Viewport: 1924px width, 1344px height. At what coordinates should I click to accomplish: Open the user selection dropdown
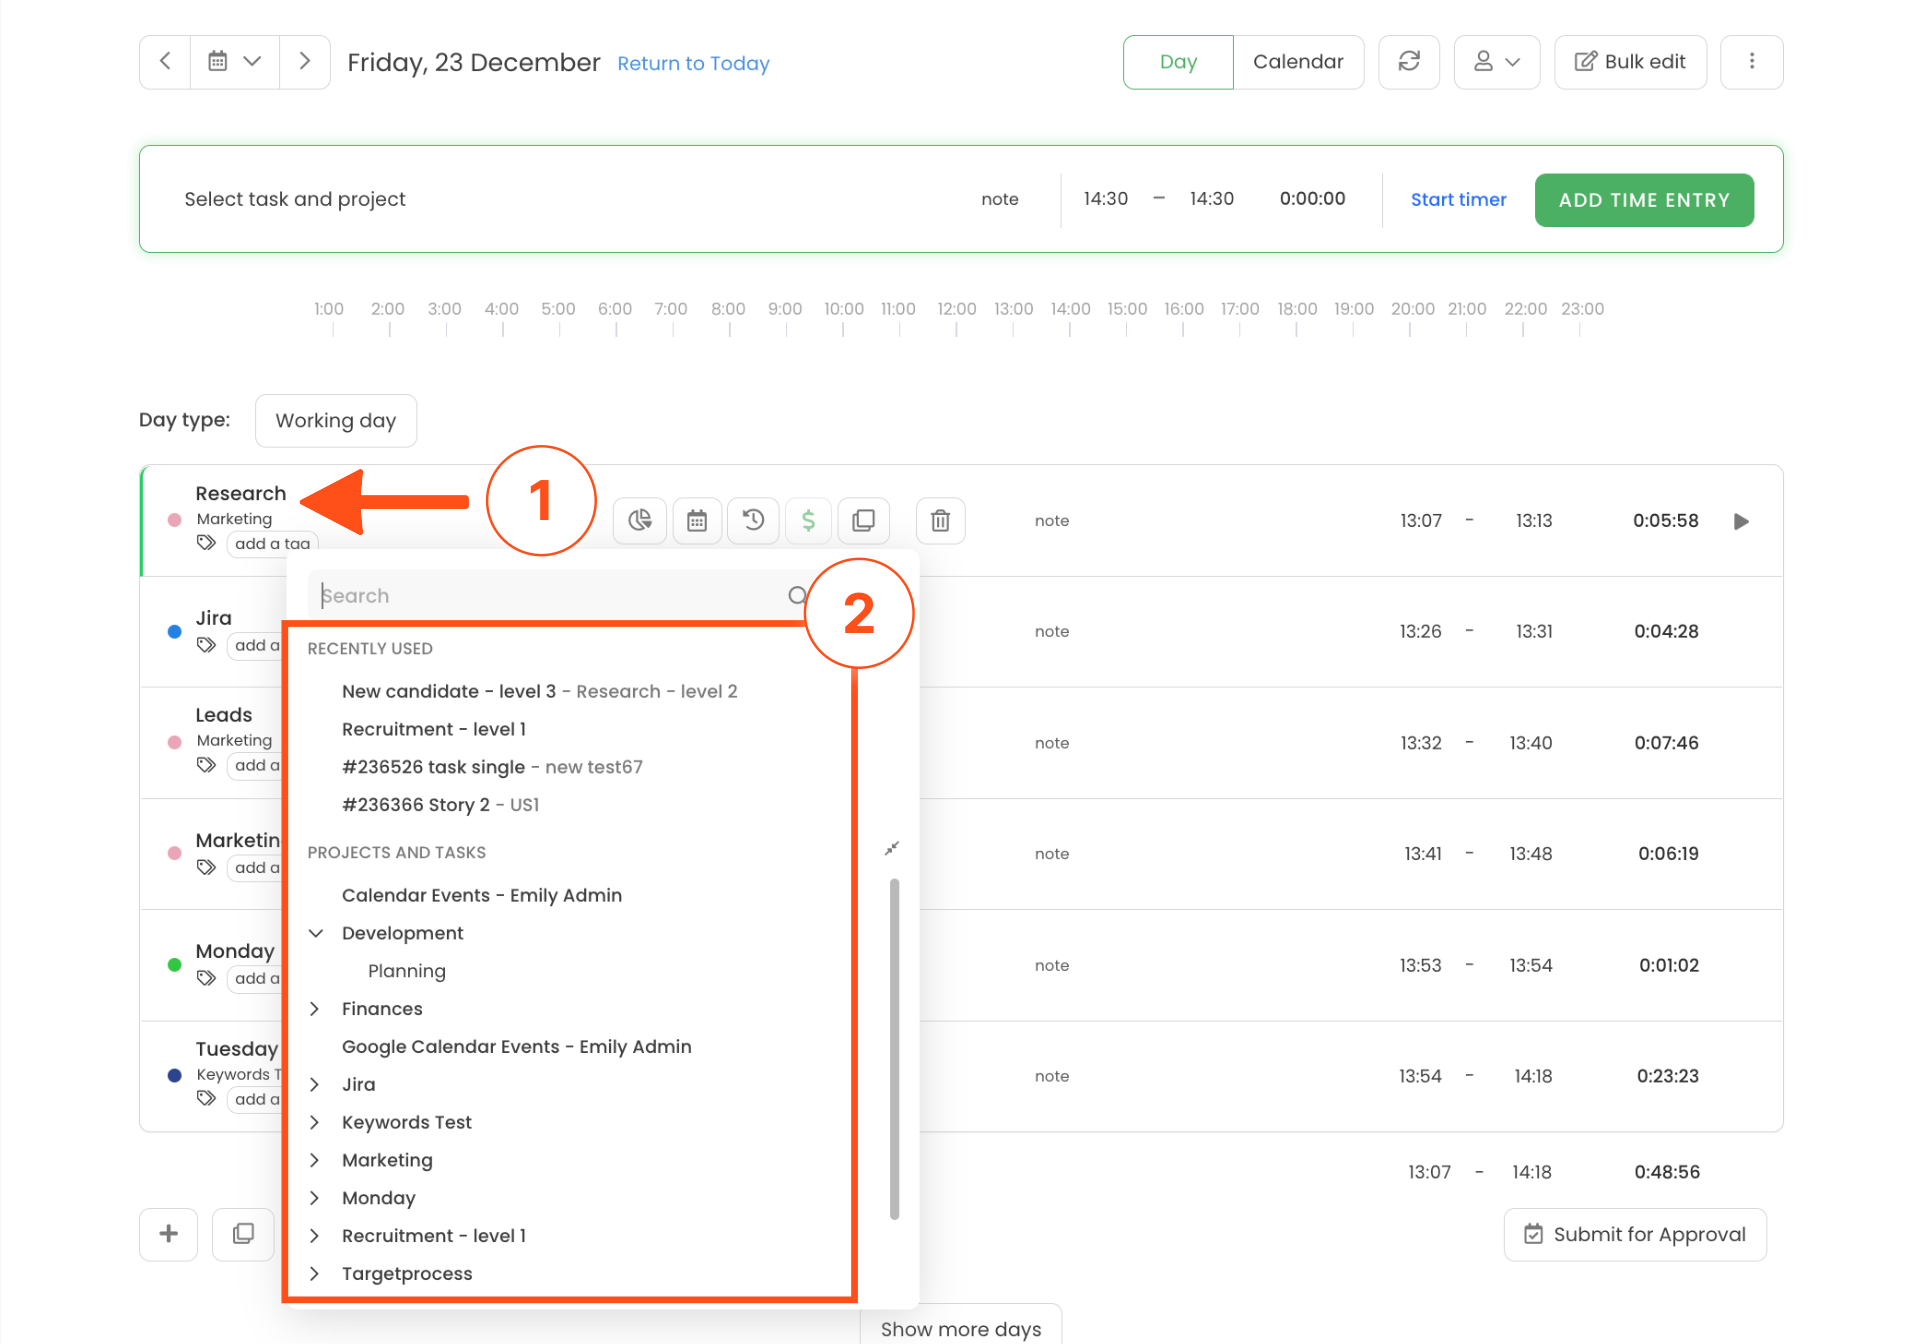click(1496, 62)
